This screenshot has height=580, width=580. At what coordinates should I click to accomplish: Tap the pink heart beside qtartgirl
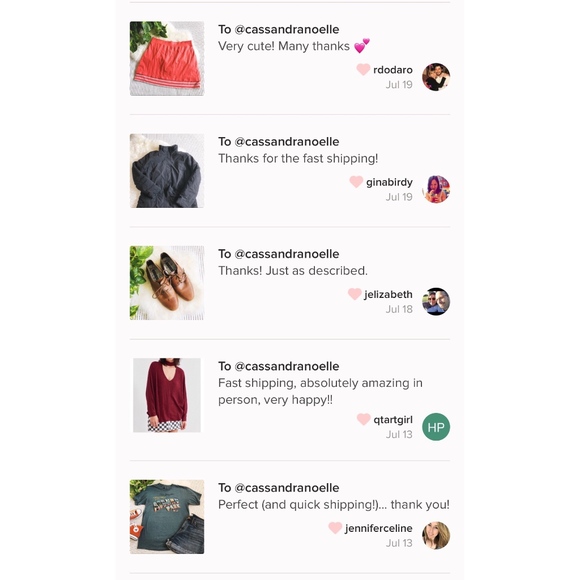point(363,419)
